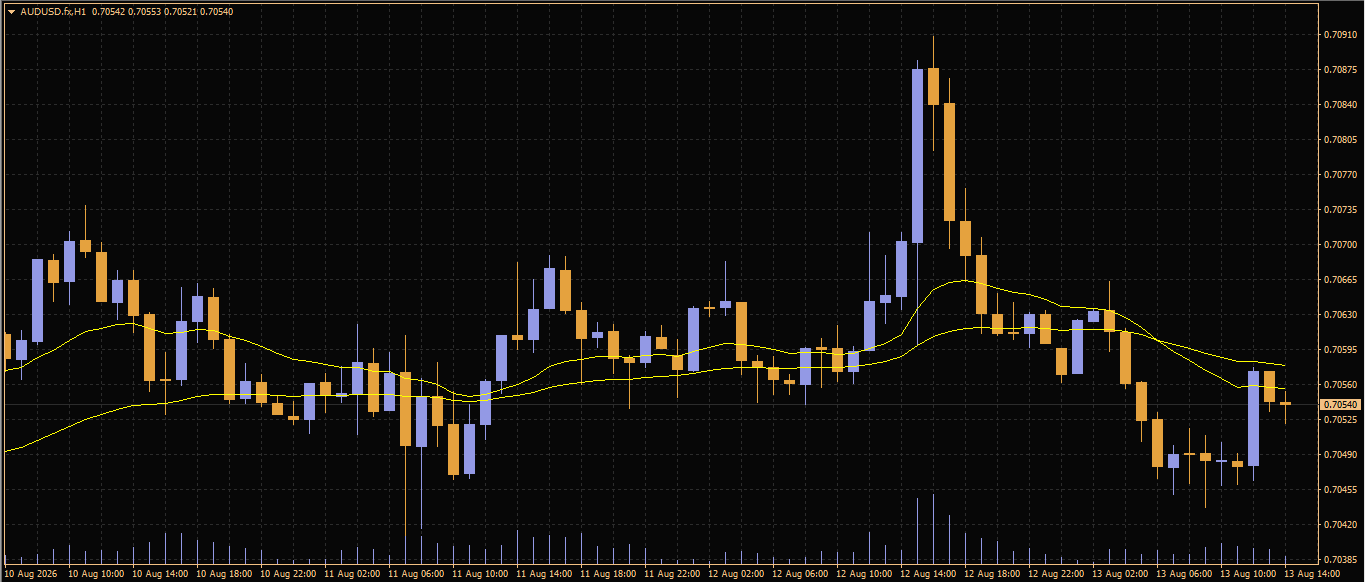Click the 0.70770 price axis label

point(1340,175)
